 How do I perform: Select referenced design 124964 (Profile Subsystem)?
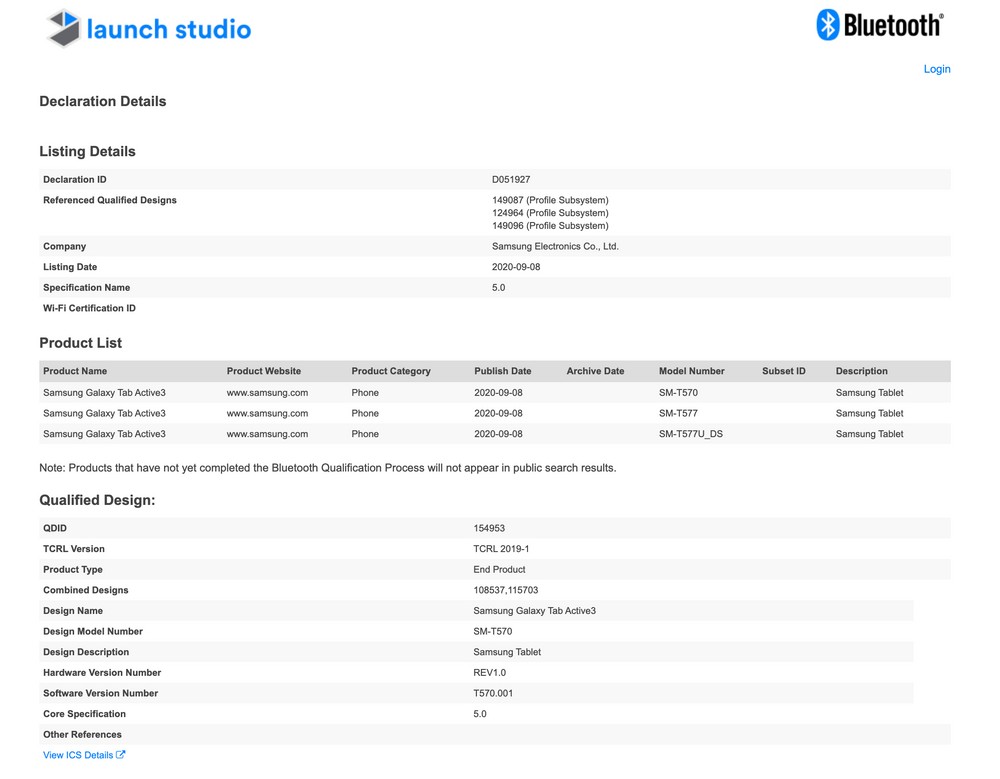tap(550, 212)
